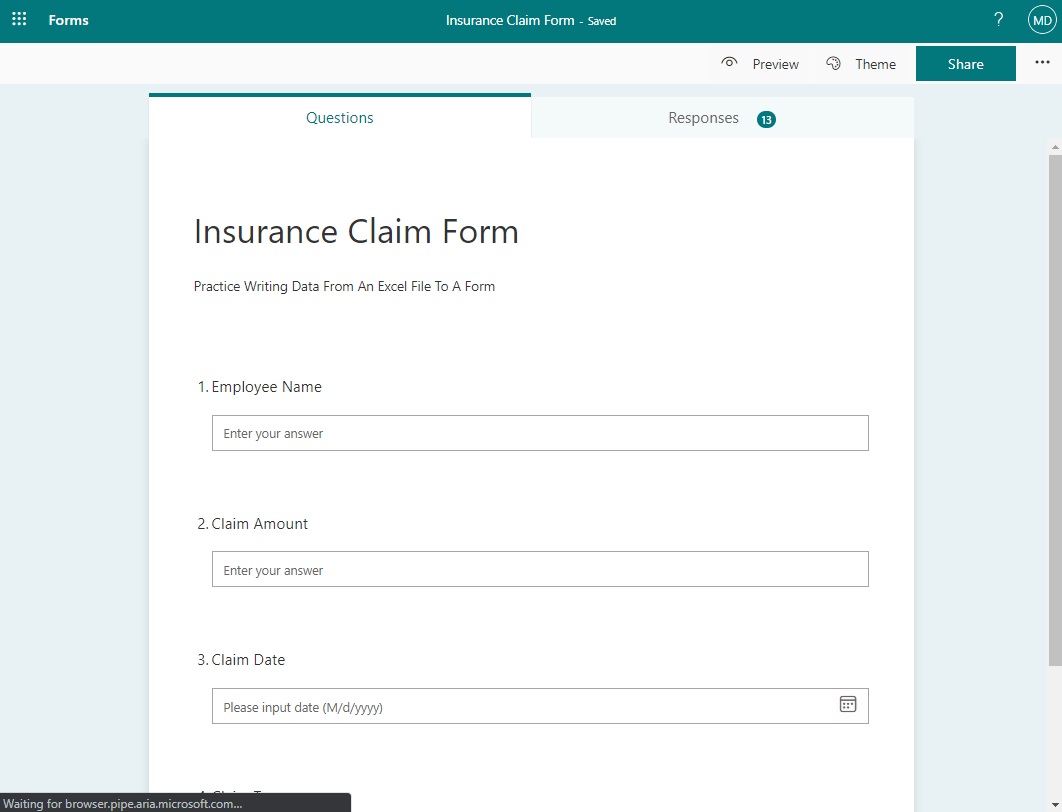The width and height of the screenshot is (1062, 812).
Task: Click the Preview text link
Action: click(775, 63)
